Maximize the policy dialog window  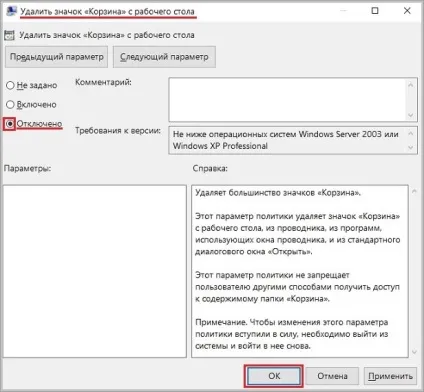375,11
